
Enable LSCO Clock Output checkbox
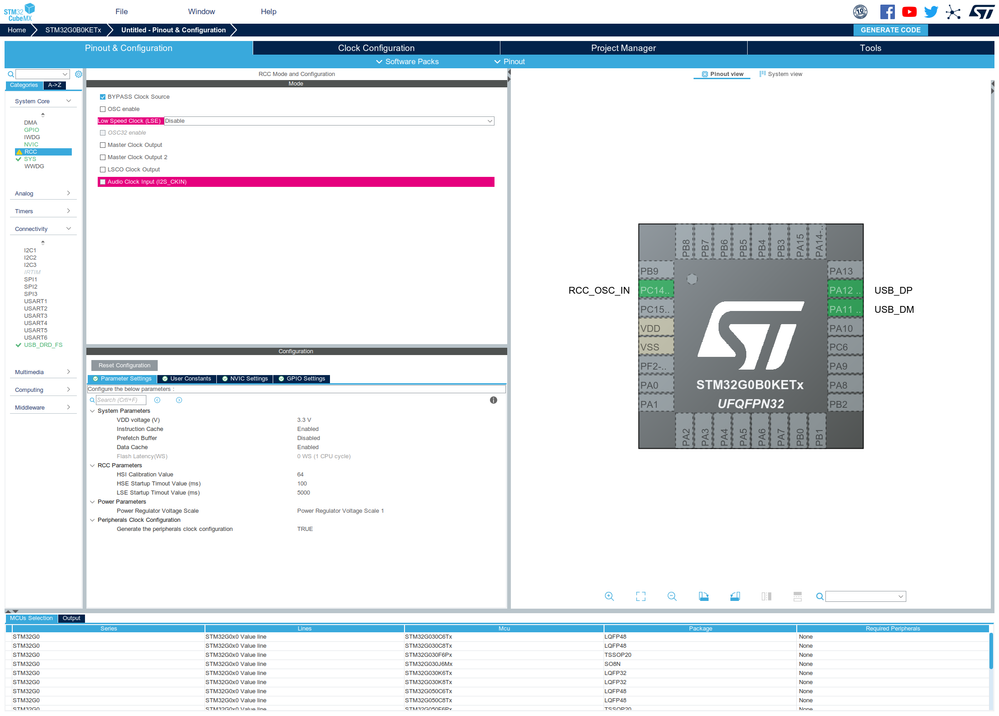click(103, 169)
